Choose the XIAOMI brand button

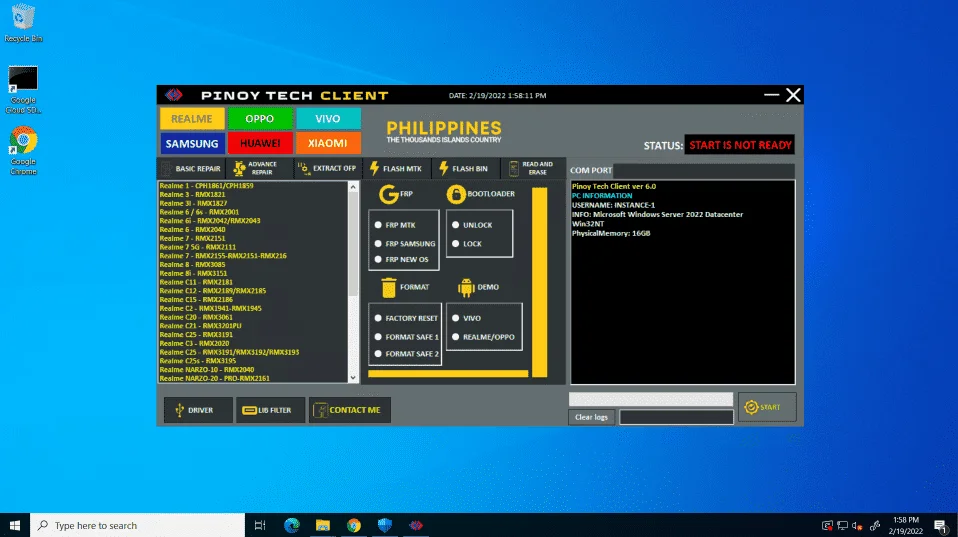point(328,144)
